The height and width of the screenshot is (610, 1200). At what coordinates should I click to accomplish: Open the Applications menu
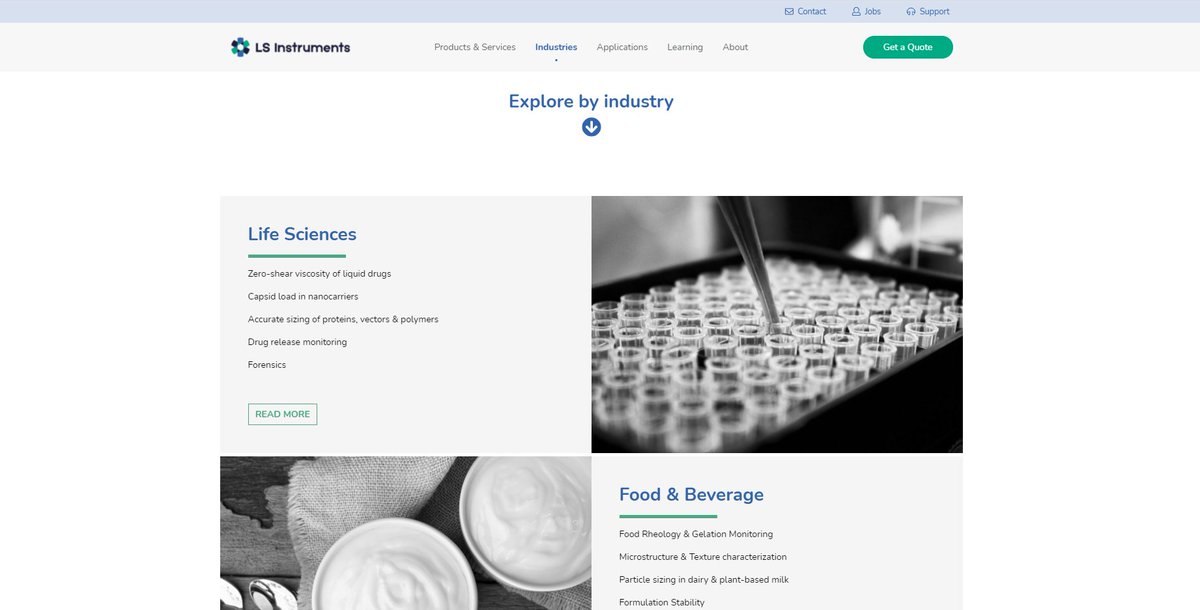622,47
